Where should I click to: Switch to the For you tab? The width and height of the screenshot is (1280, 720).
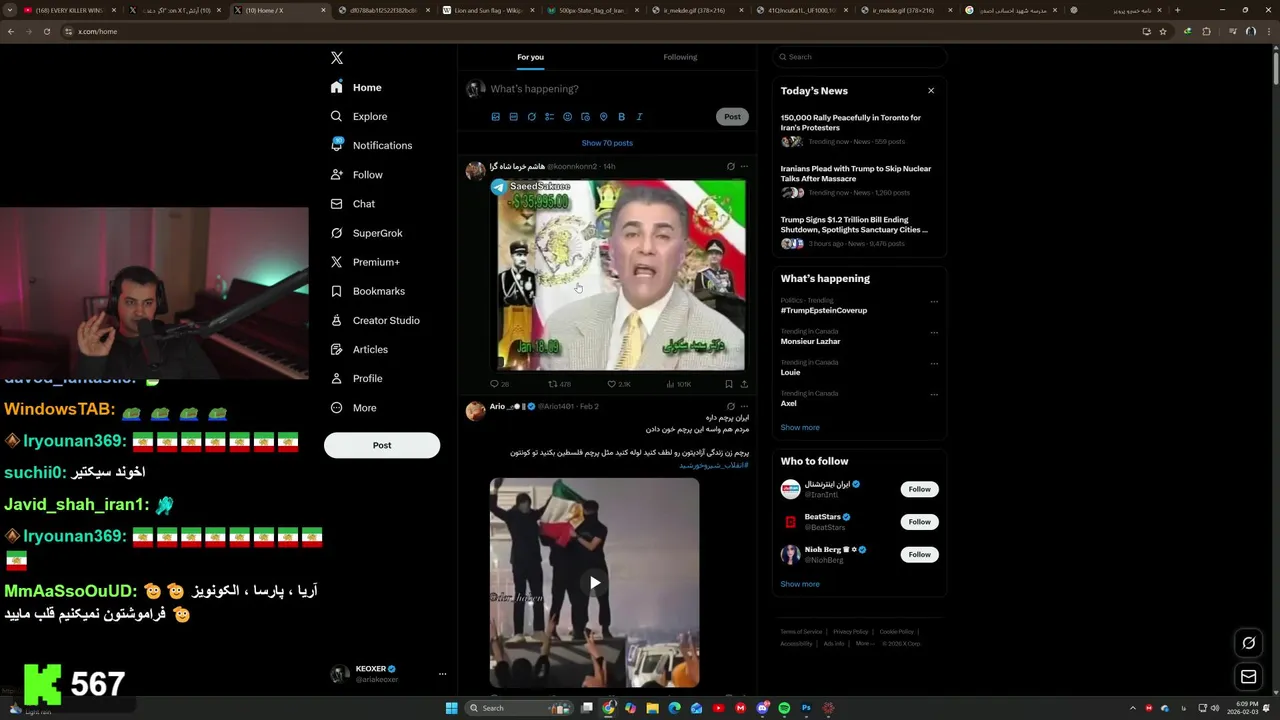[530, 57]
